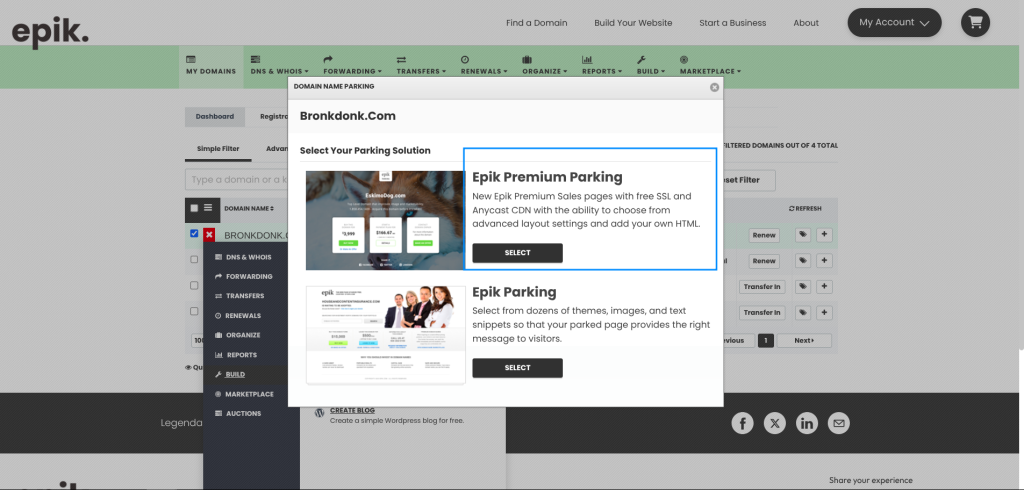
Task: Expand Reports in the top navigation
Action: coord(602,65)
